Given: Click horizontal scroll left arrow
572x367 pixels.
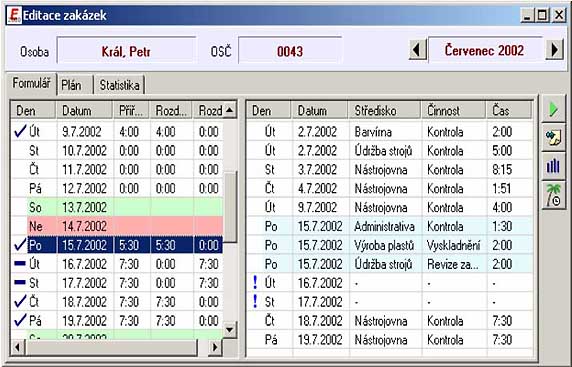Looking at the screenshot, I should coord(18,347).
